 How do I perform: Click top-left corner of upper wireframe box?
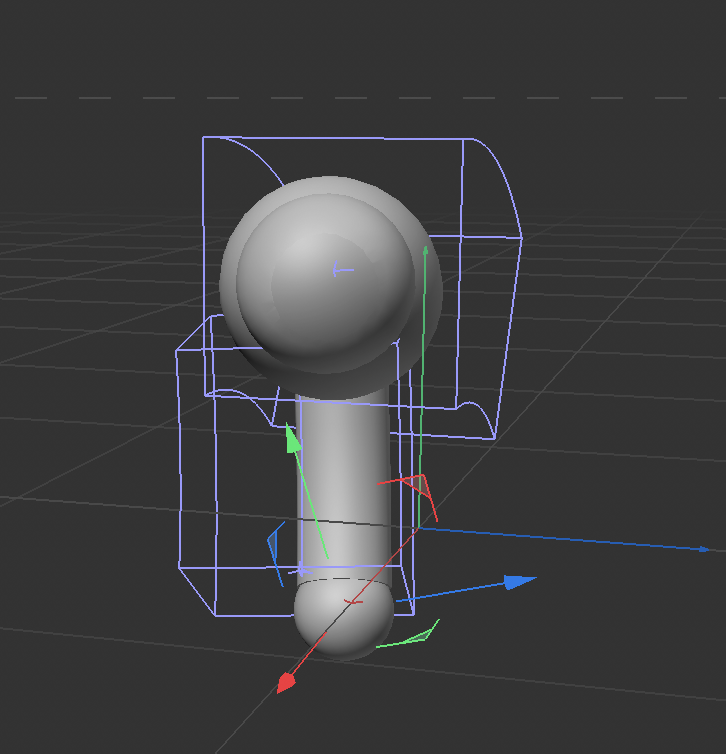[x=204, y=138]
